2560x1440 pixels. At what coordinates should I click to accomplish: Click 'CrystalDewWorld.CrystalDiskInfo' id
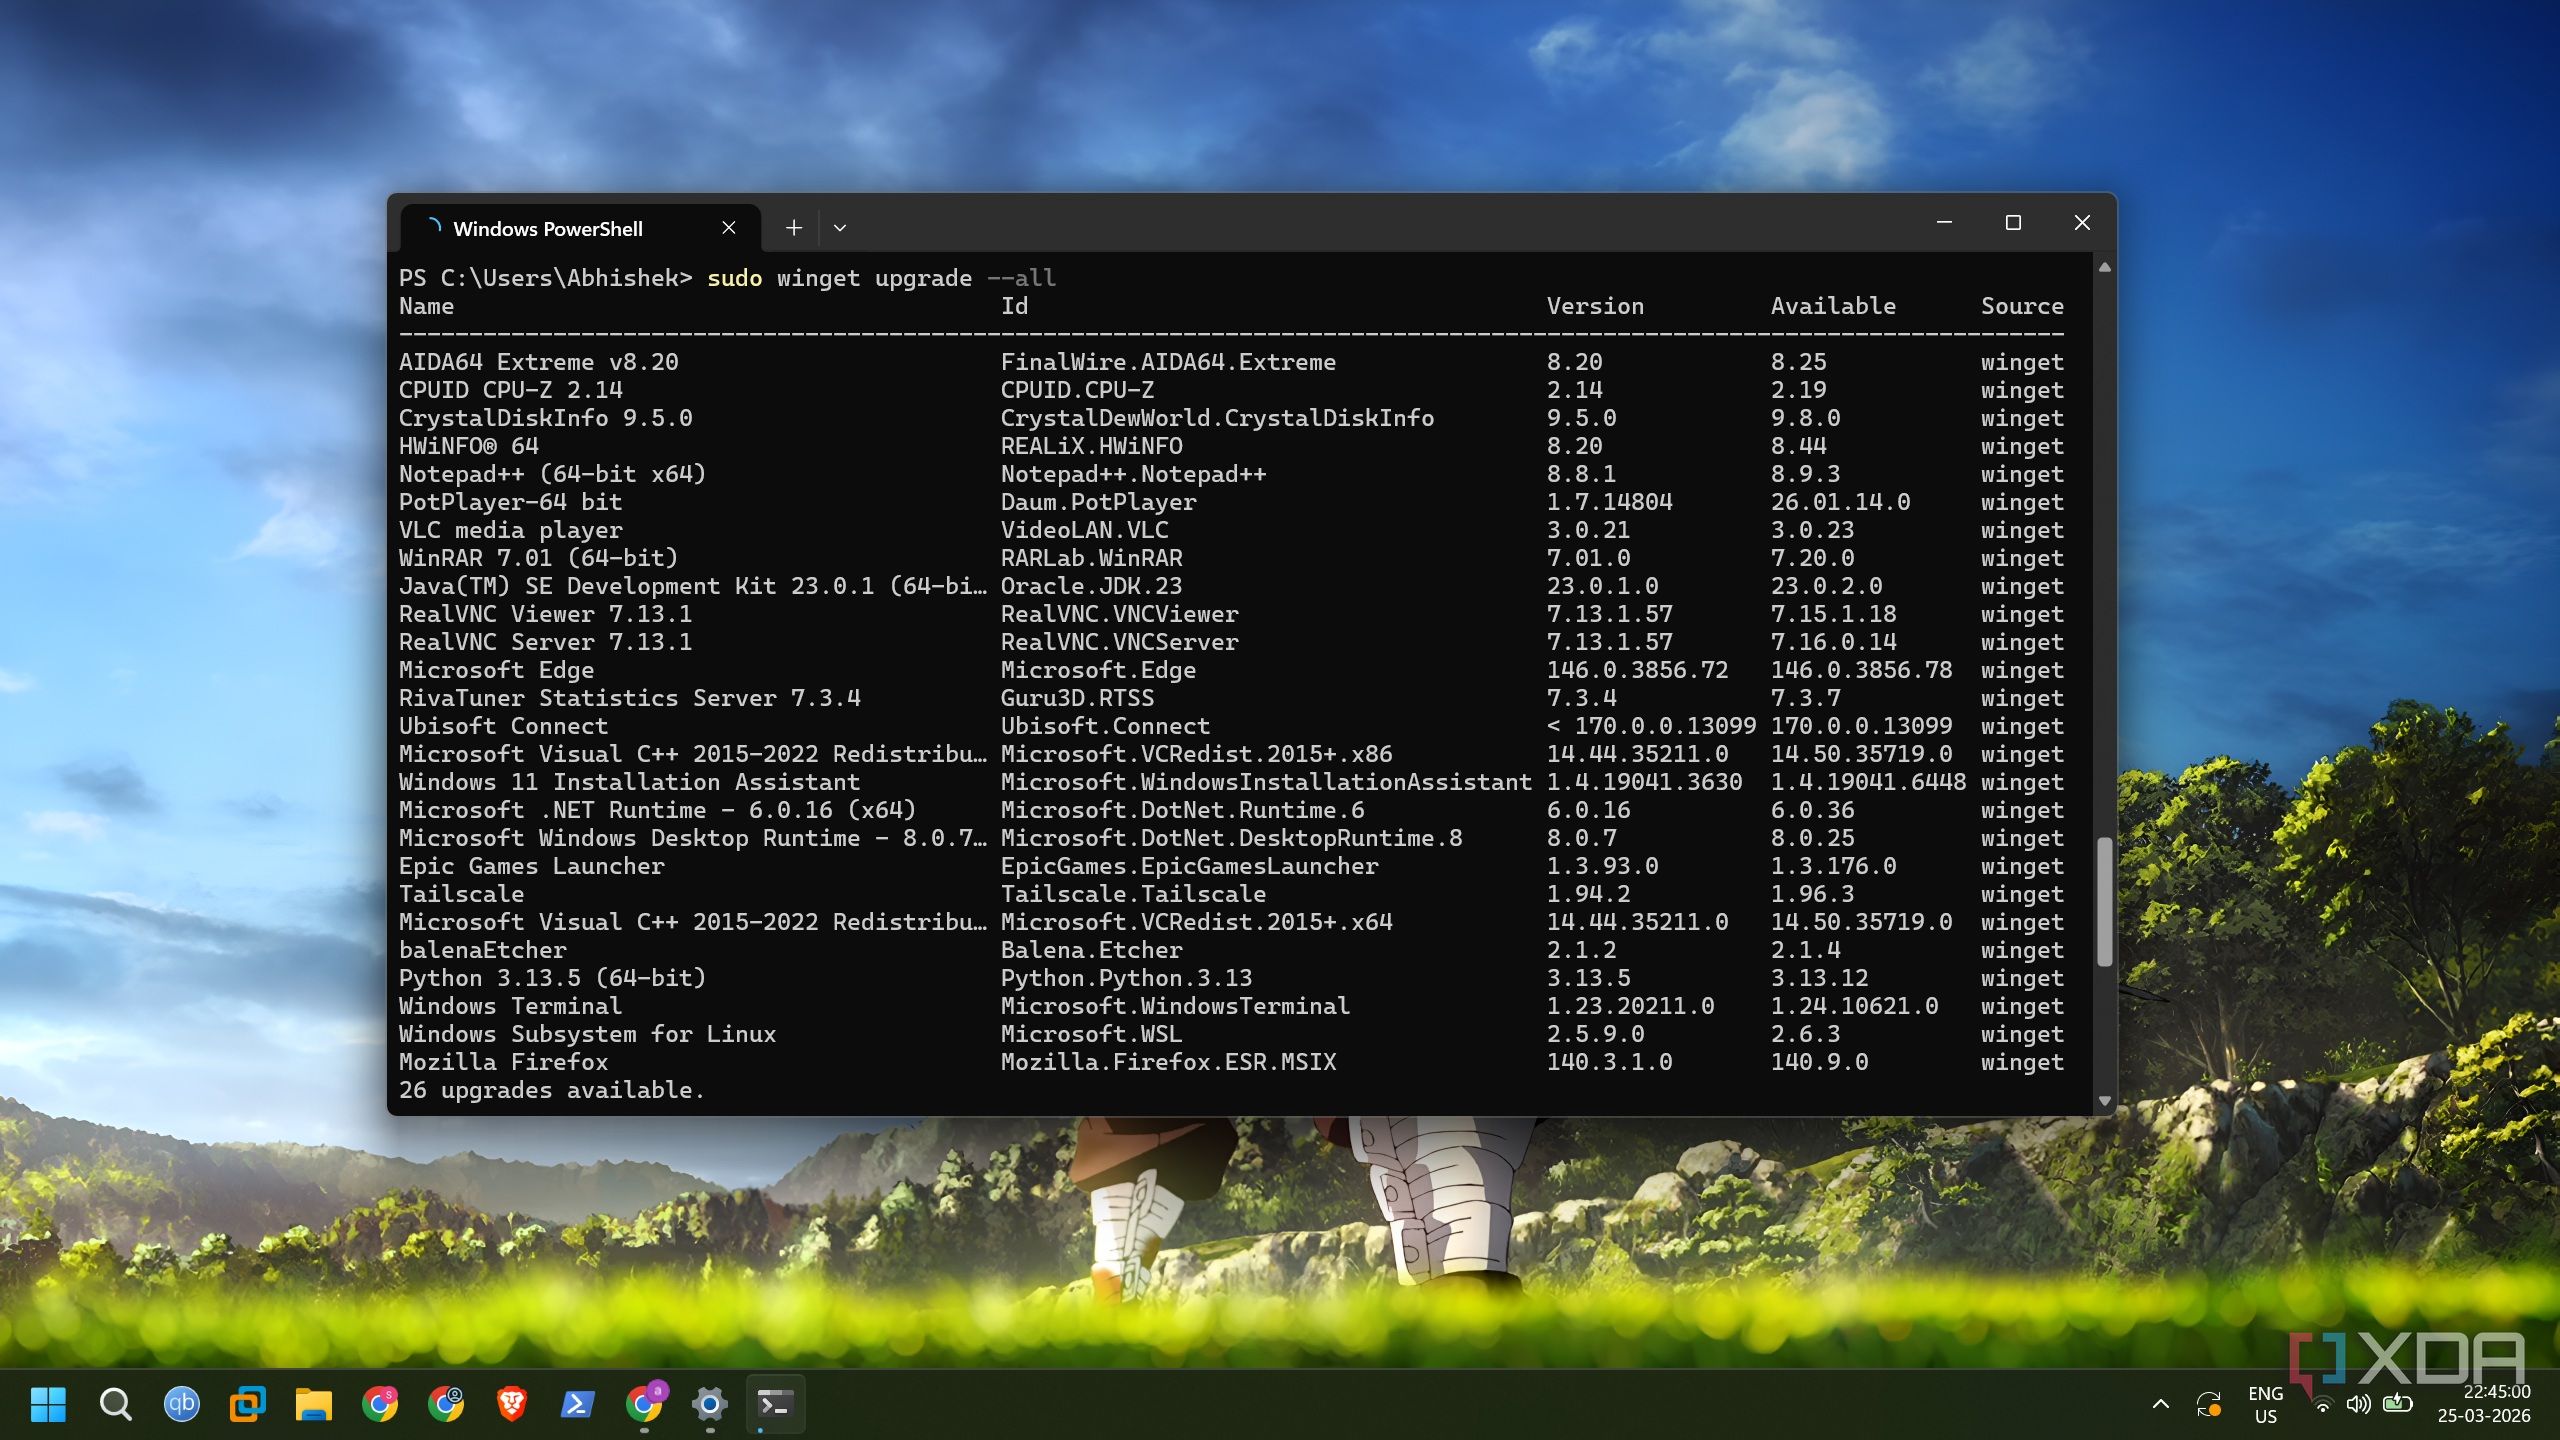tap(1217, 418)
